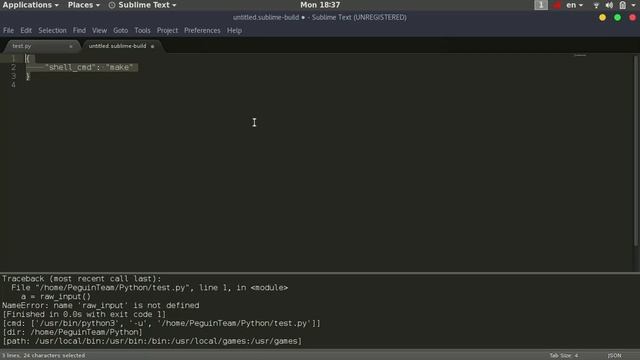The image size is (640, 360).
Task: Open the en keyboard language dropdown
Action: (x=574, y=5)
